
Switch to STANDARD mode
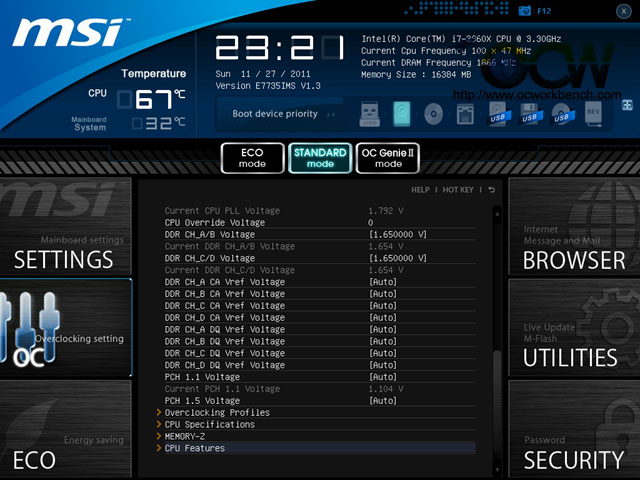320,158
